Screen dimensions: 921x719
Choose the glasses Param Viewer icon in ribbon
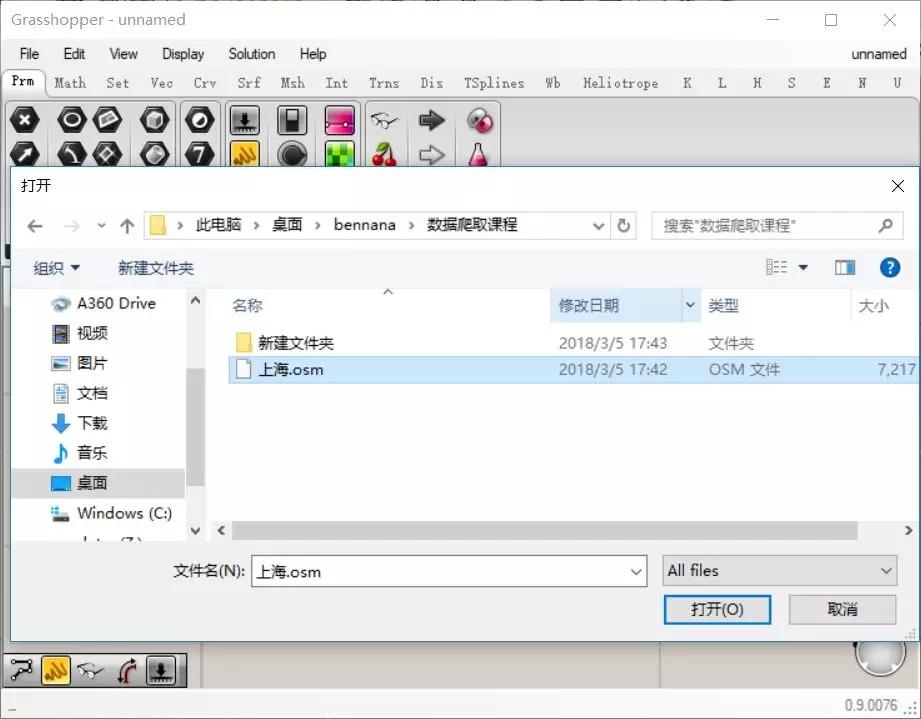coord(384,120)
